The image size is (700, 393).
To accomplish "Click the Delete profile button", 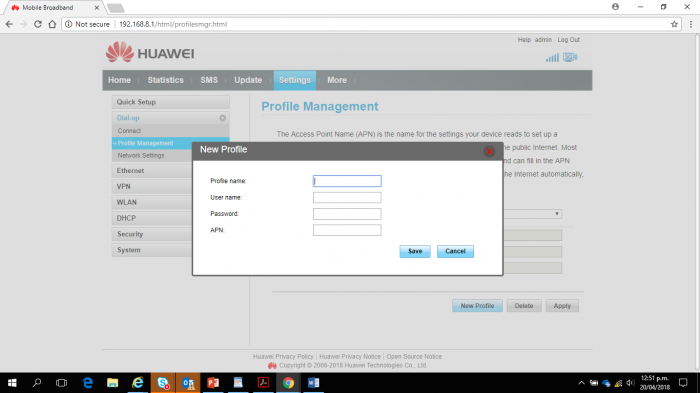I will click(x=524, y=306).
